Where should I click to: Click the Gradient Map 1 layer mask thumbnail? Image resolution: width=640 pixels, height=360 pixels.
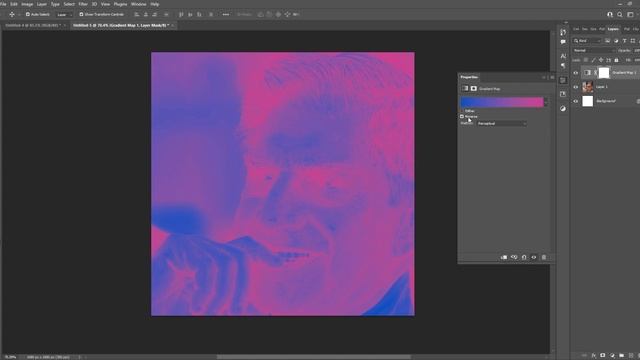(604, 73)
